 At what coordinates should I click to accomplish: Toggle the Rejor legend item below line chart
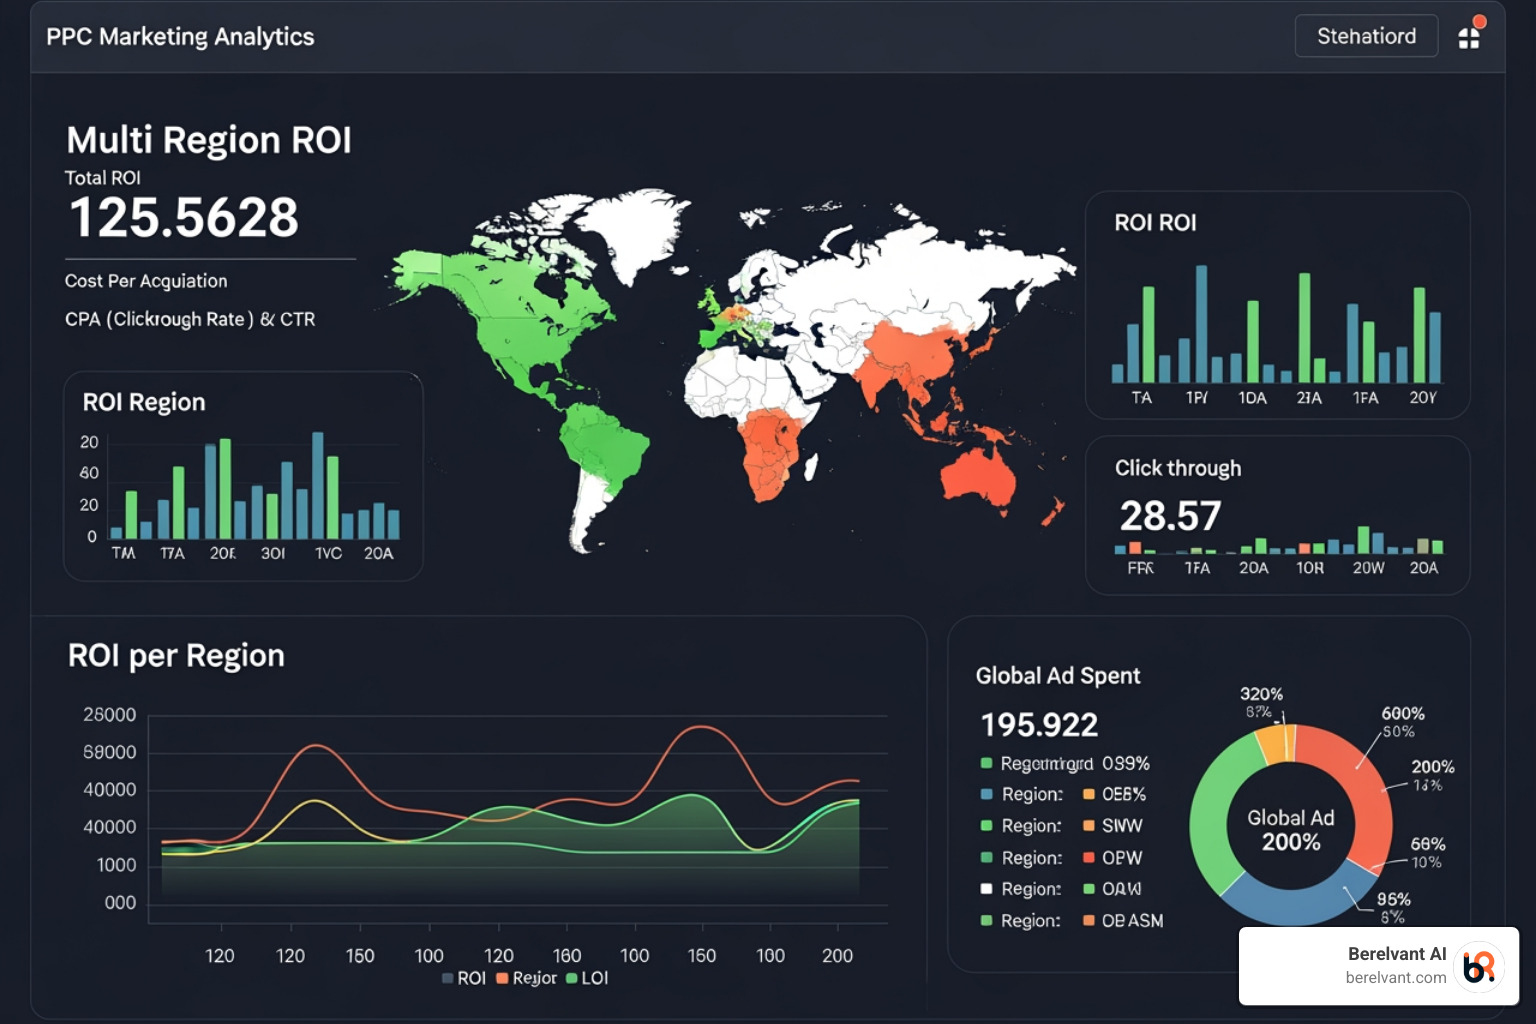click(x=526, y=978)
